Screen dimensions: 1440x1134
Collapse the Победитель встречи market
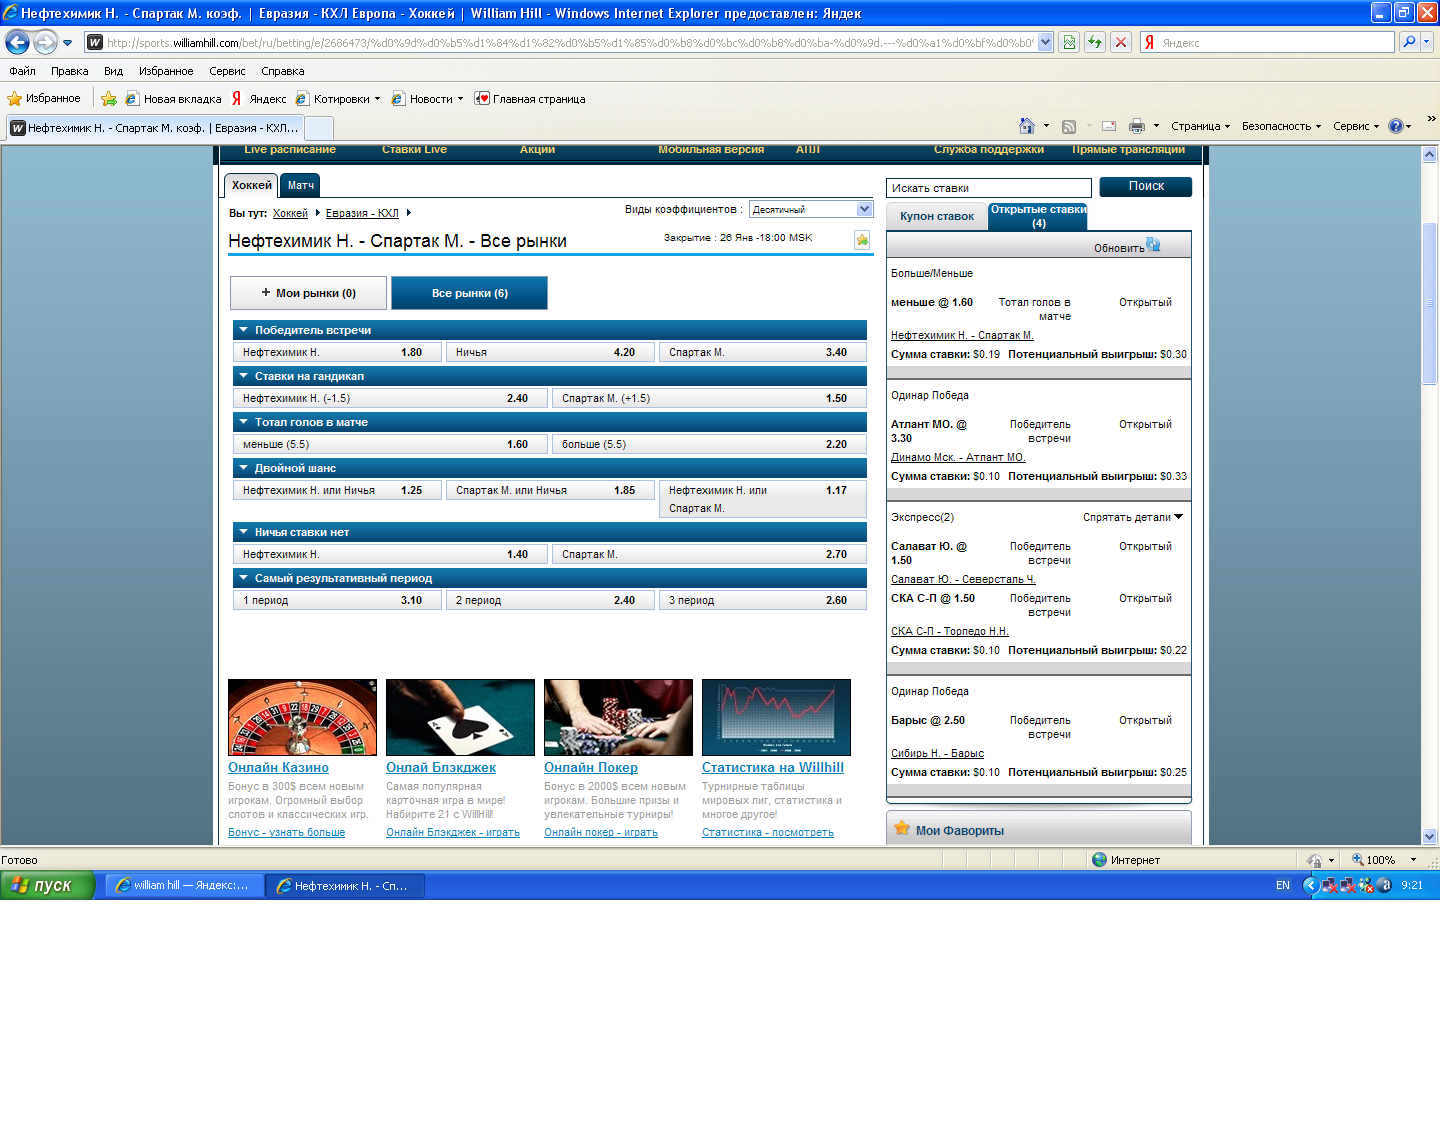point(243,330)
